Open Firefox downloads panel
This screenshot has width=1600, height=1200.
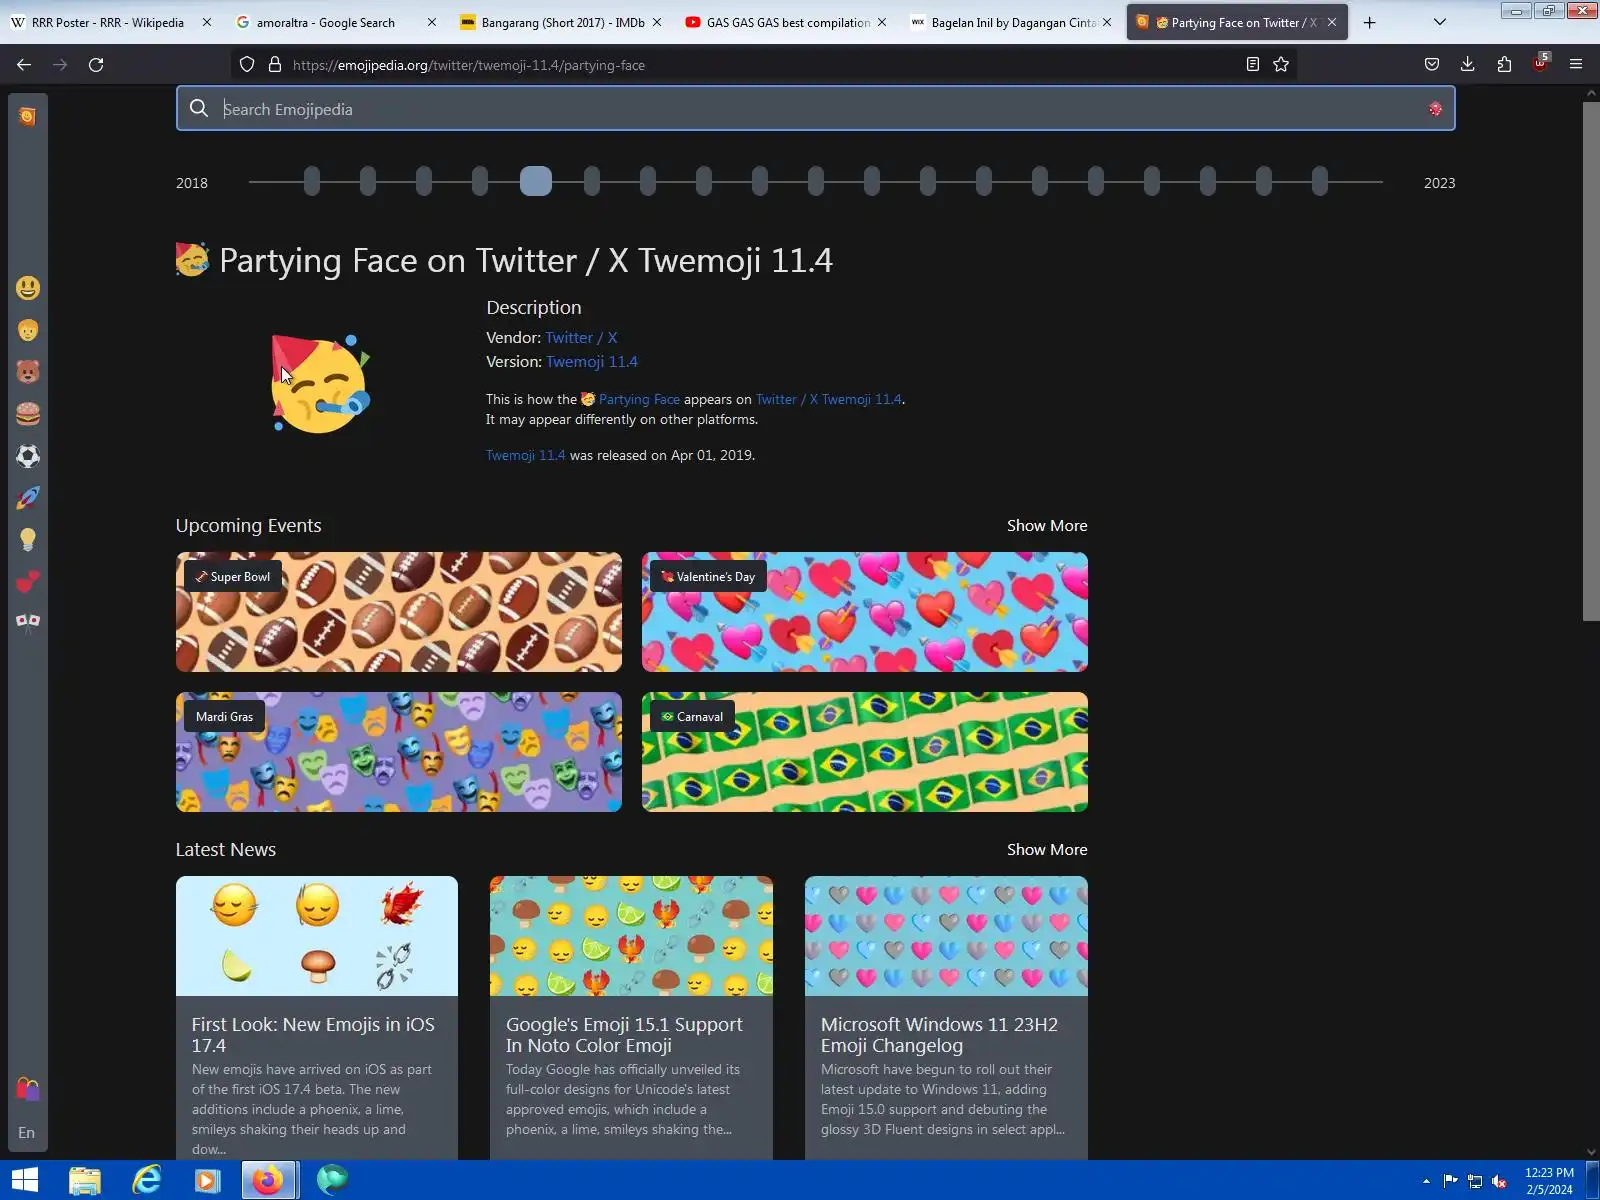click(x=1467, y=65)
